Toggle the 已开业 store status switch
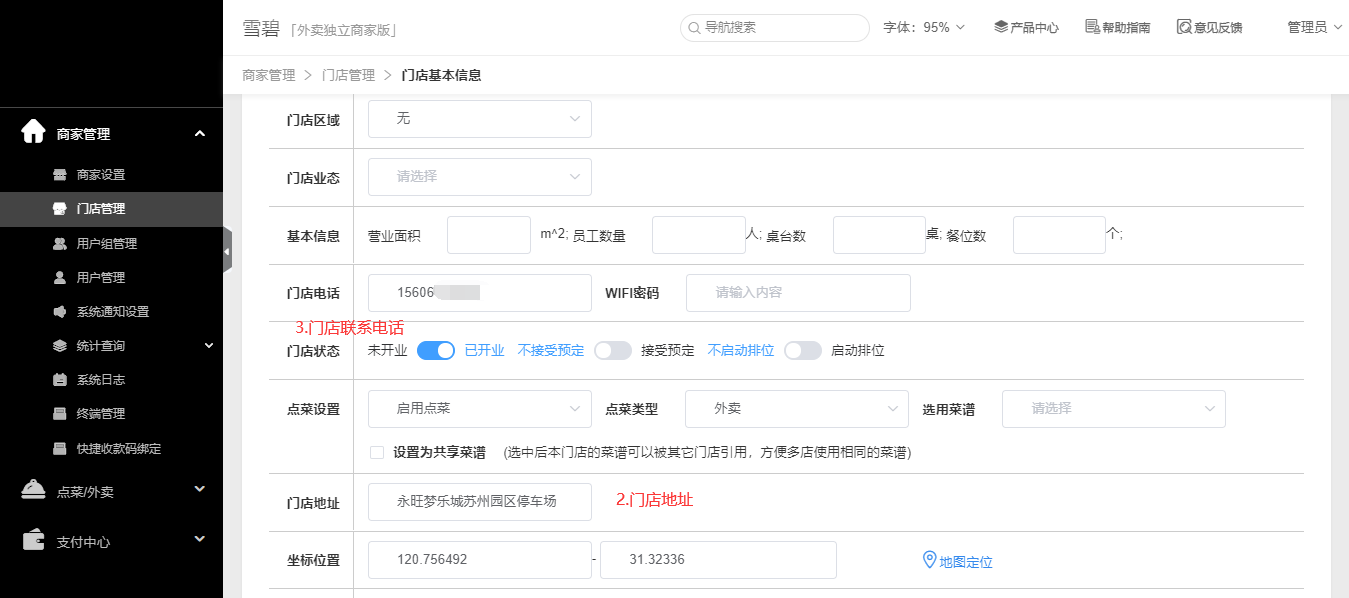 point(436,350)
